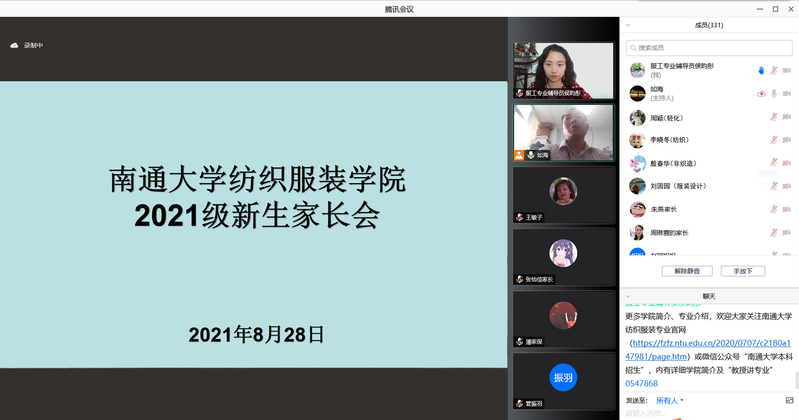
Task: Click 刘园园（服装设计）avatar in member list
Action: click(x=637, y=186)
